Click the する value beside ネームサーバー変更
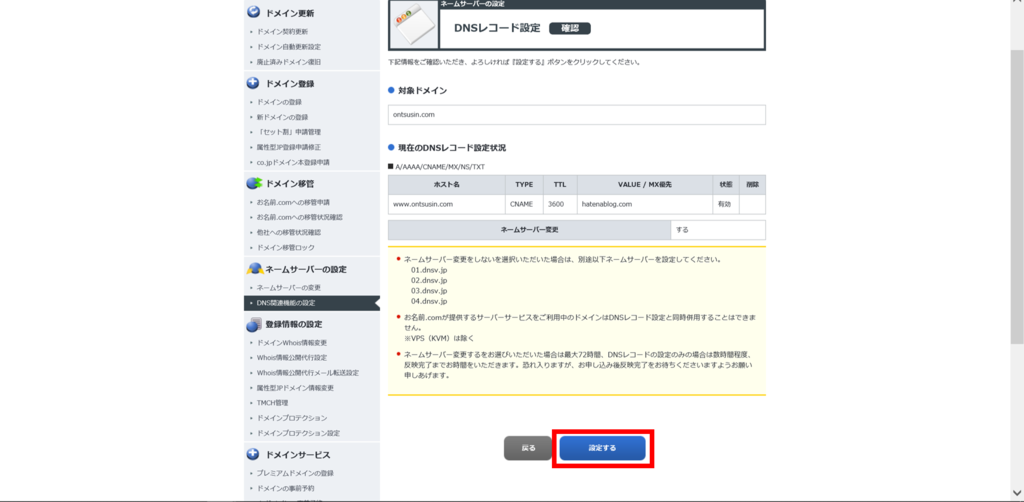The height and width of the screenshot is (502, 1024). tap(718, 230)
